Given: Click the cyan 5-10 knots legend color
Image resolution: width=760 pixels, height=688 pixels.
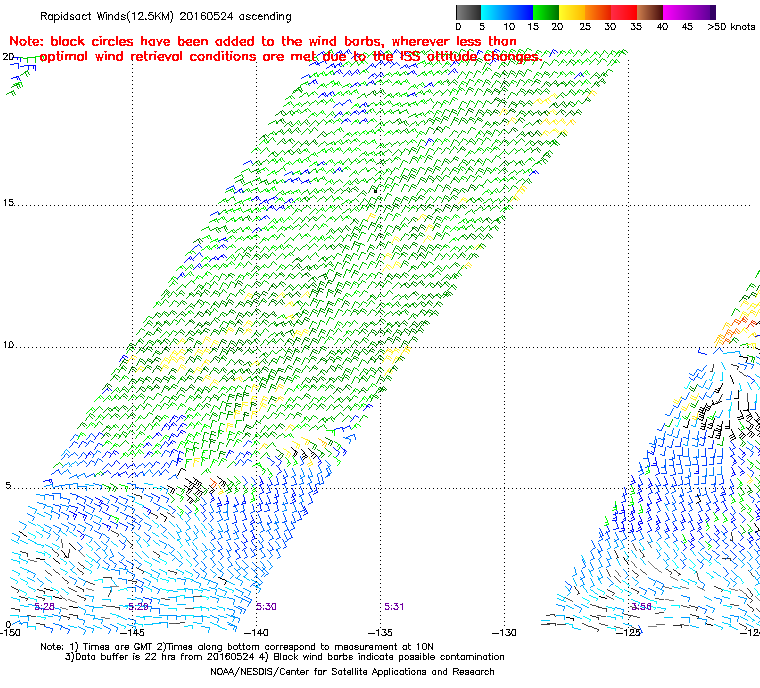Looking at the screenshot, I should pos(494,12).
